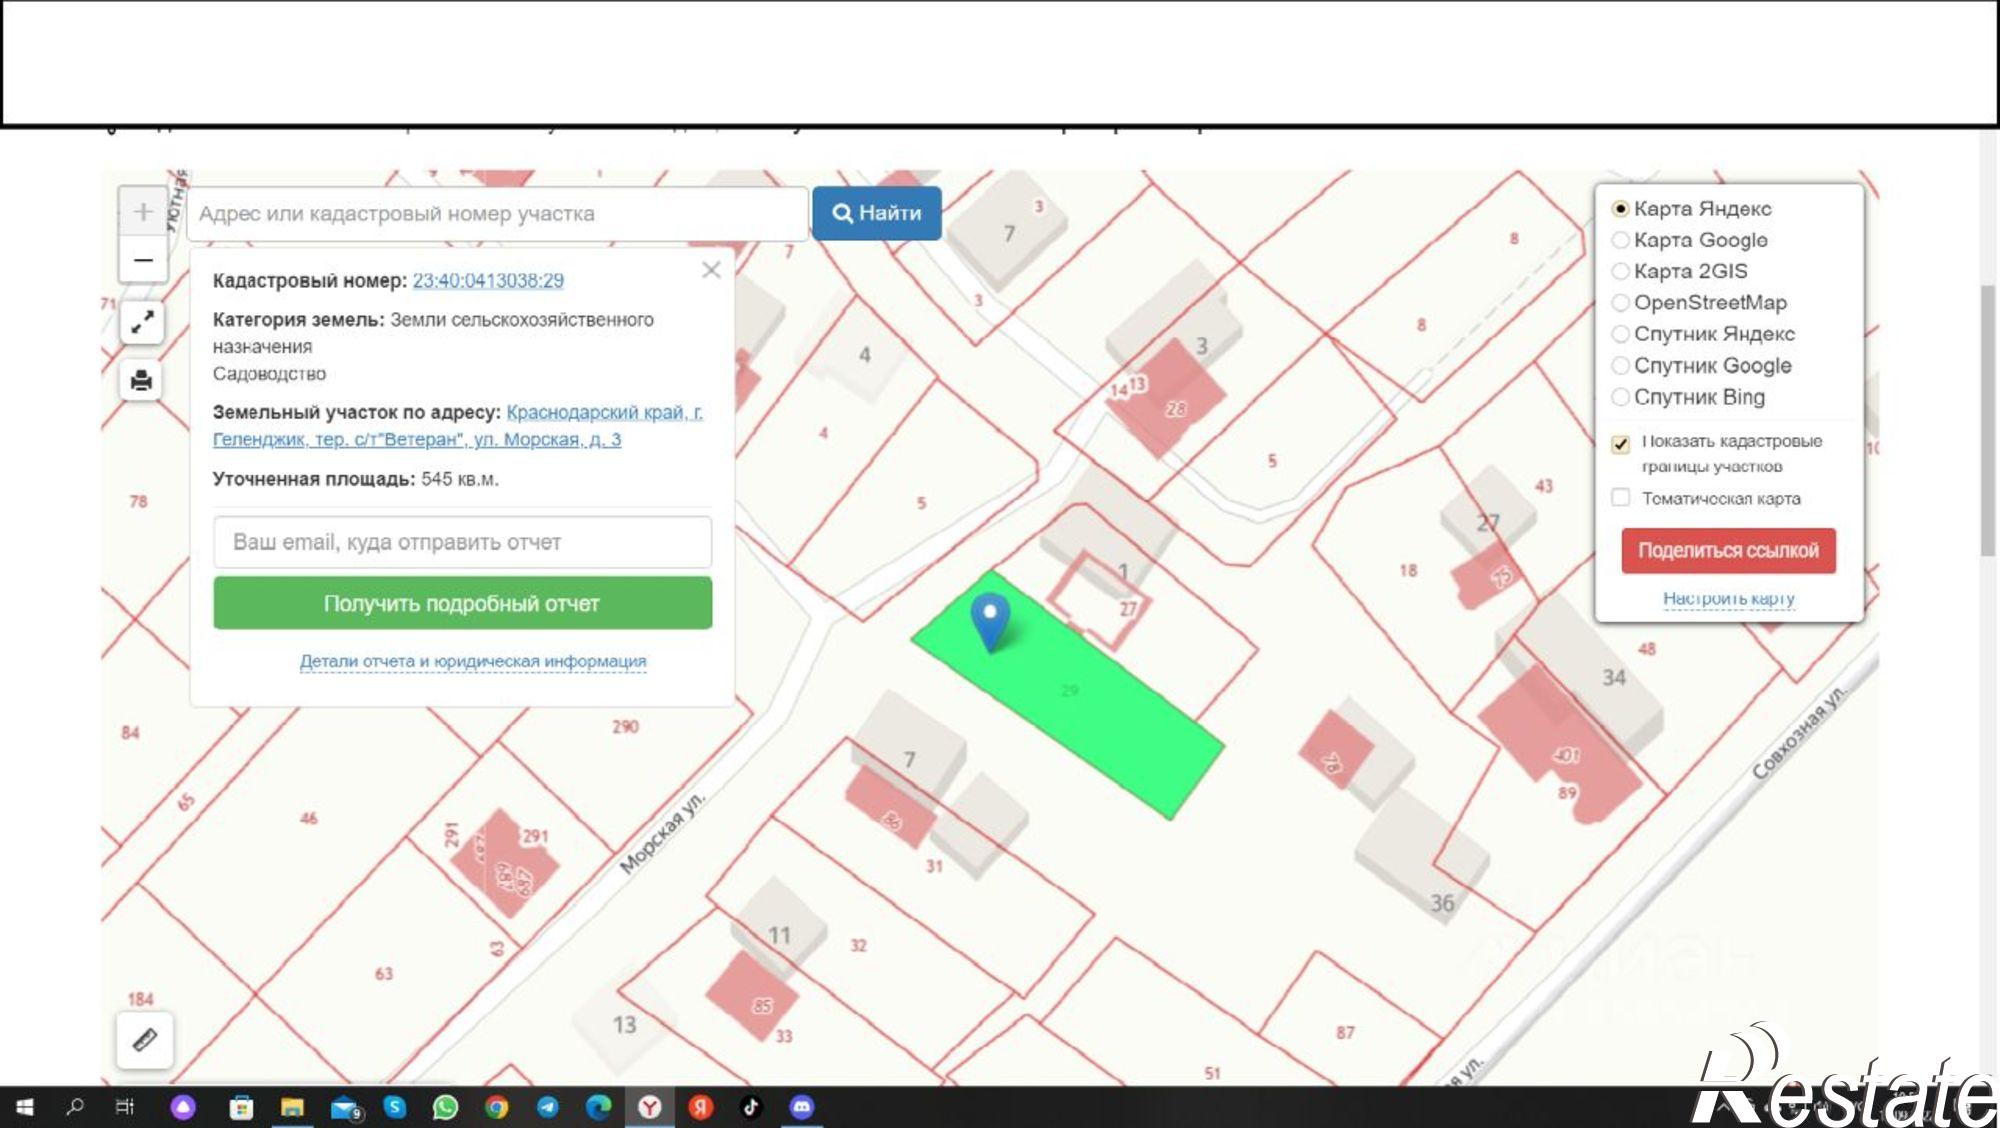The image size is (2000, 1128).
Task: Click Получить подробный отчет button
Action: (x=463, y=603)
